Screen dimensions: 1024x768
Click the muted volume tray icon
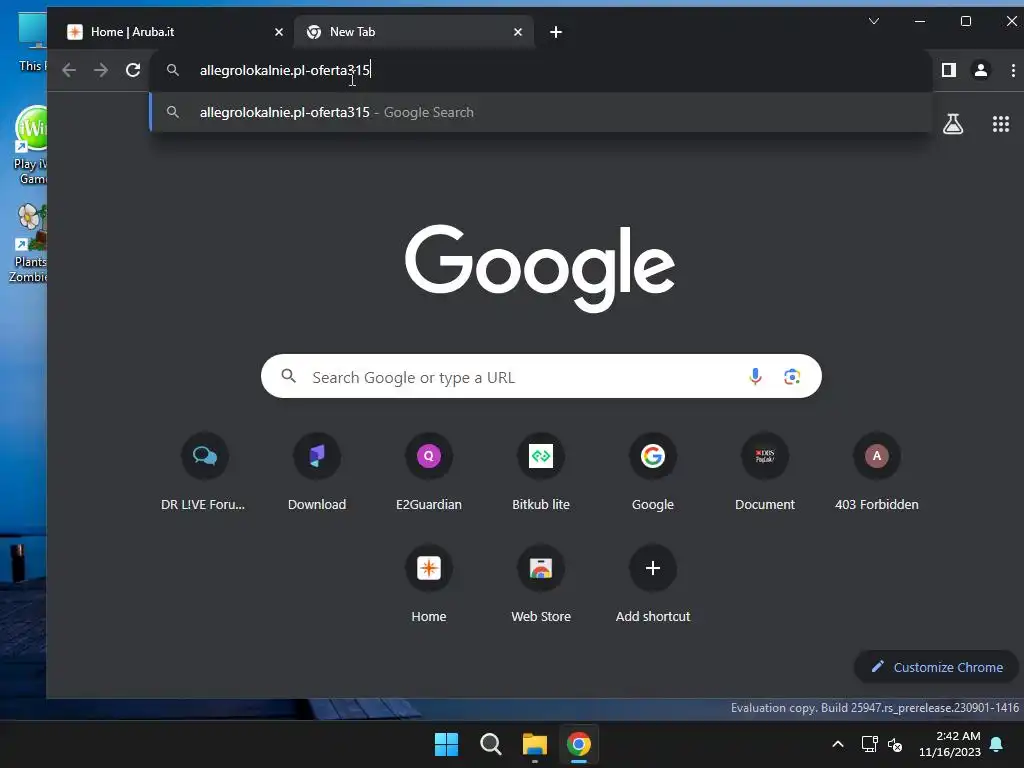895,744
